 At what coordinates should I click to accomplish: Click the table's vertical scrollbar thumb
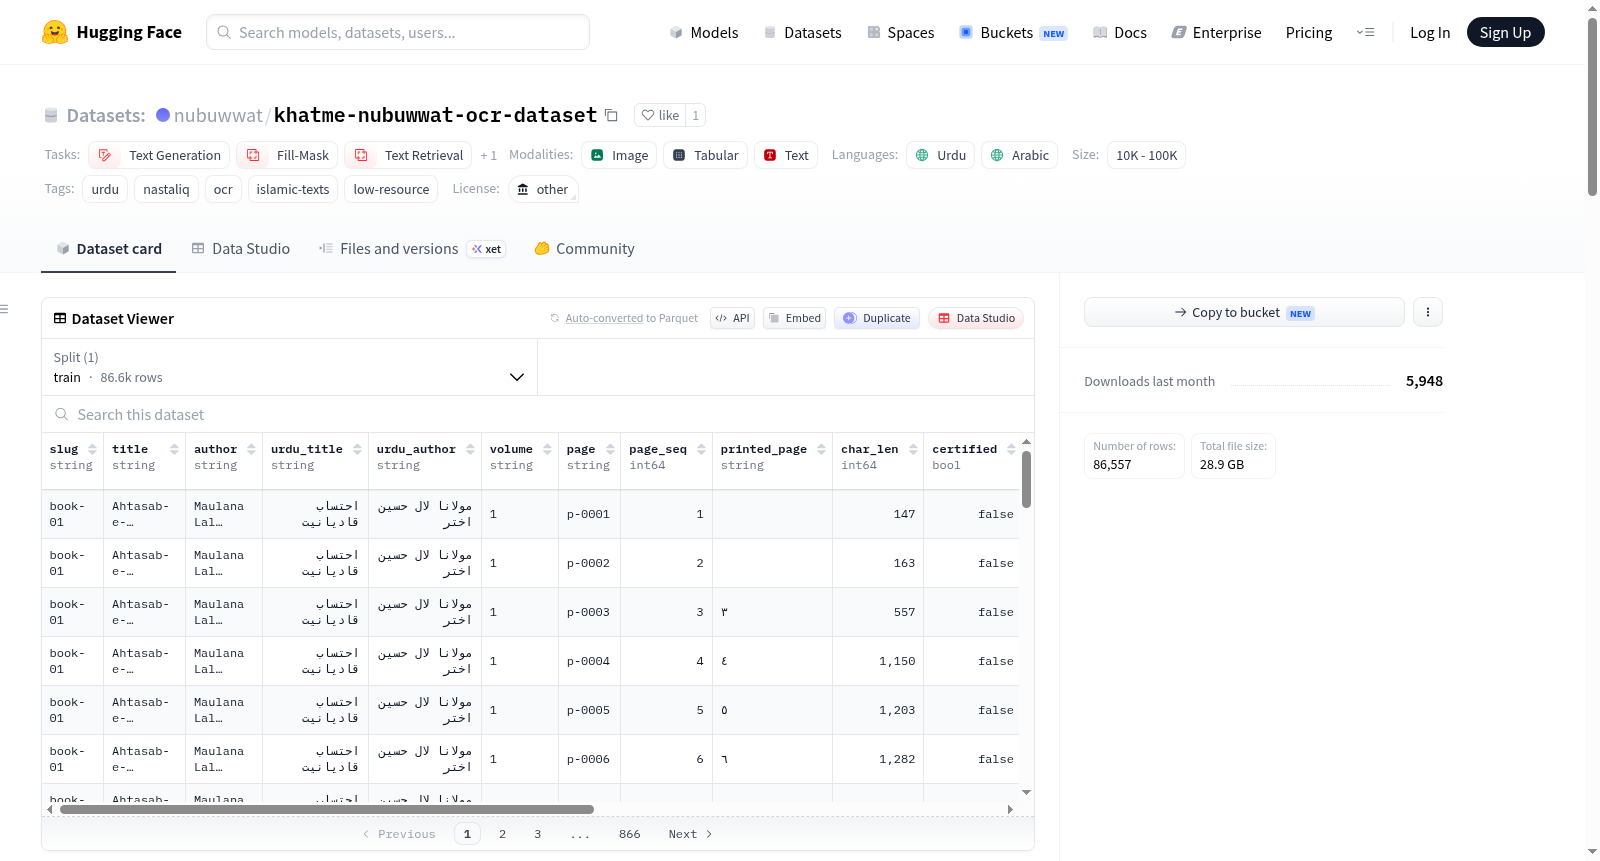(x=1026, y=478)
